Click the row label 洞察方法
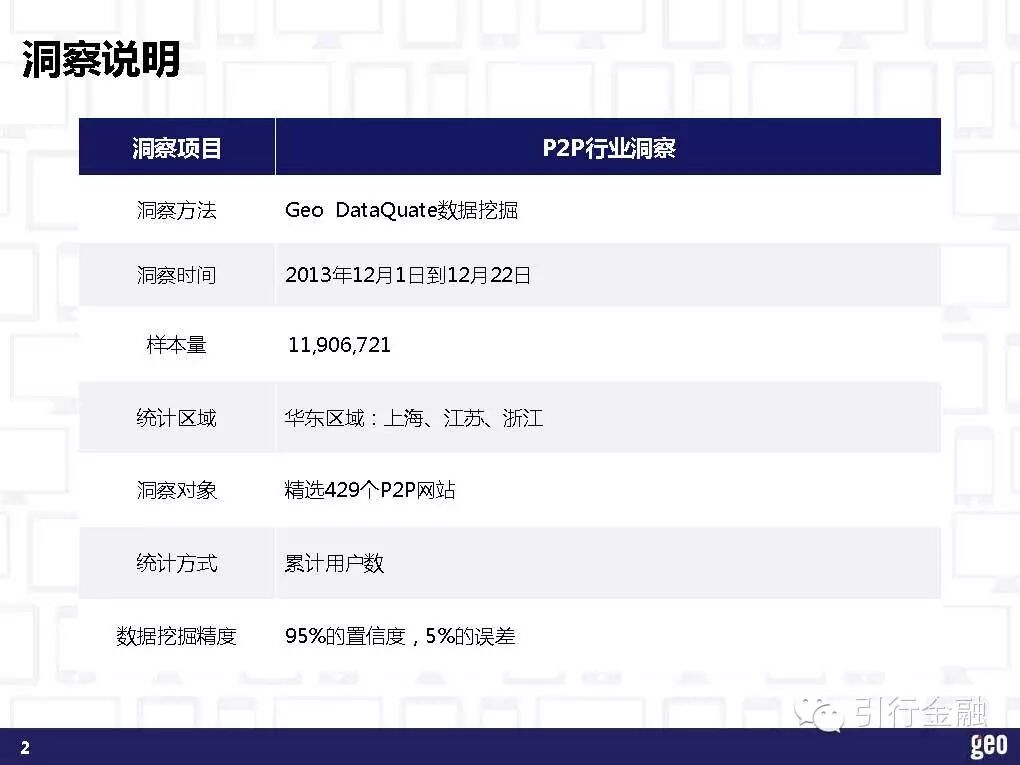1020x765 pixels. [x=176, y=210]
